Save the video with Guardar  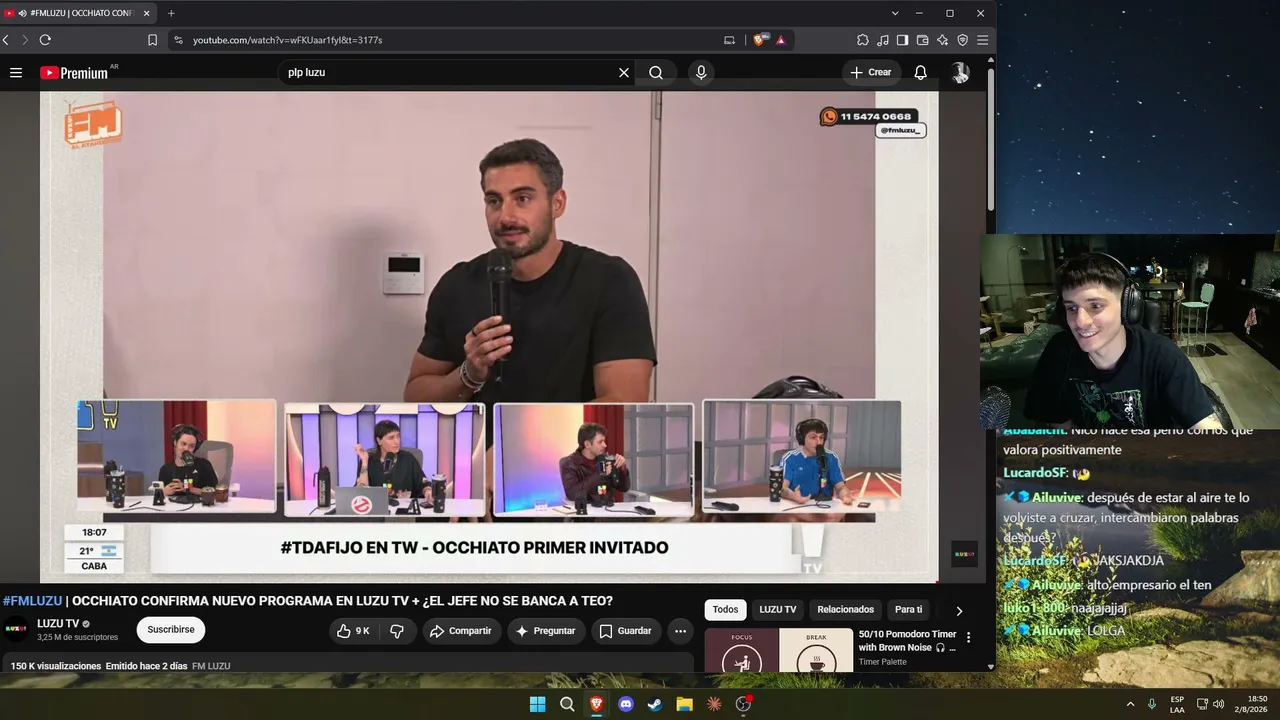point(626,631)
